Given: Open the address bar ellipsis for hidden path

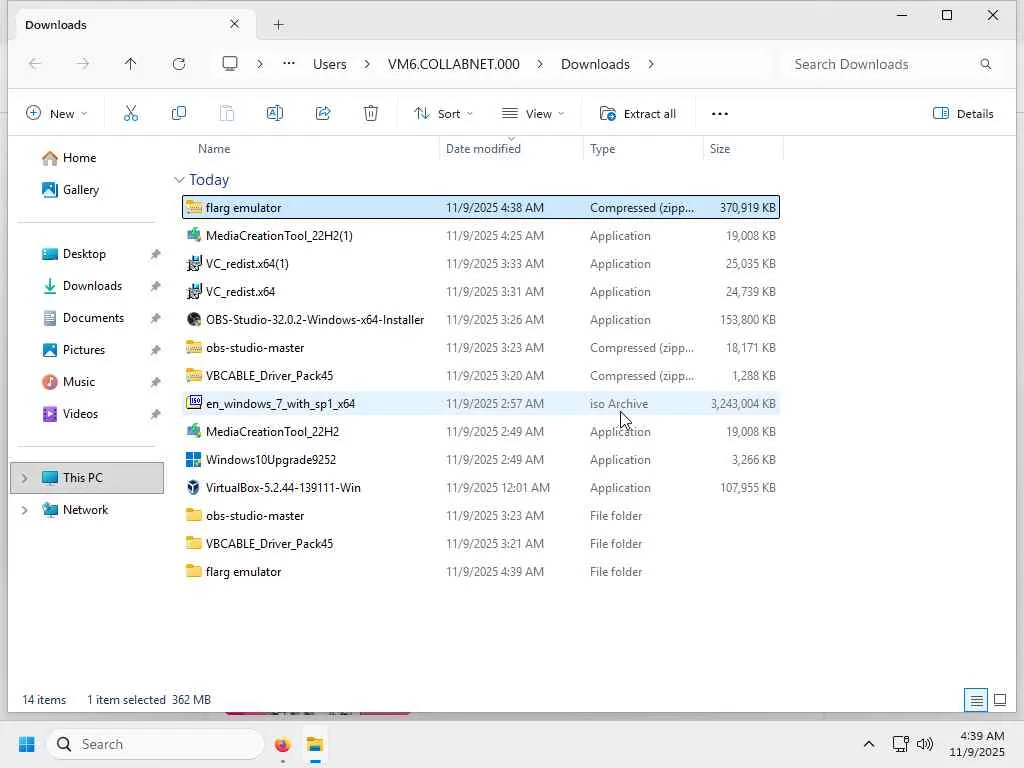Looking at the screenshot, I should tap(289, 64).
